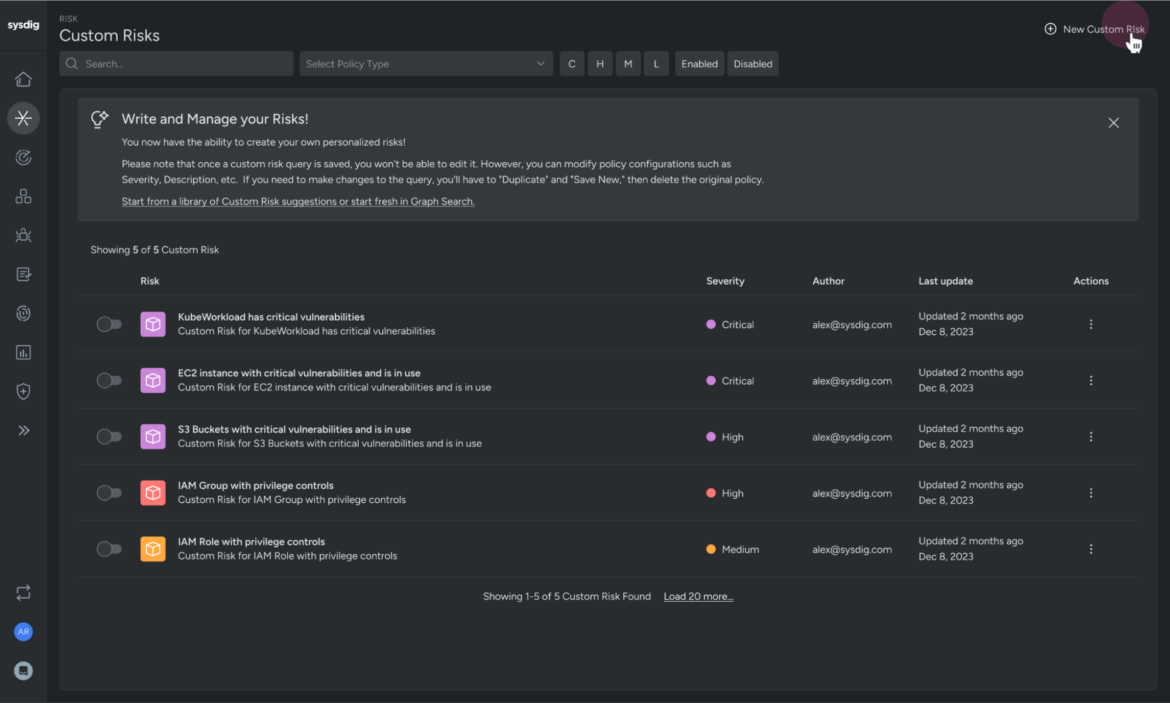Open the shield plus sidebar icon

[23, 391]
